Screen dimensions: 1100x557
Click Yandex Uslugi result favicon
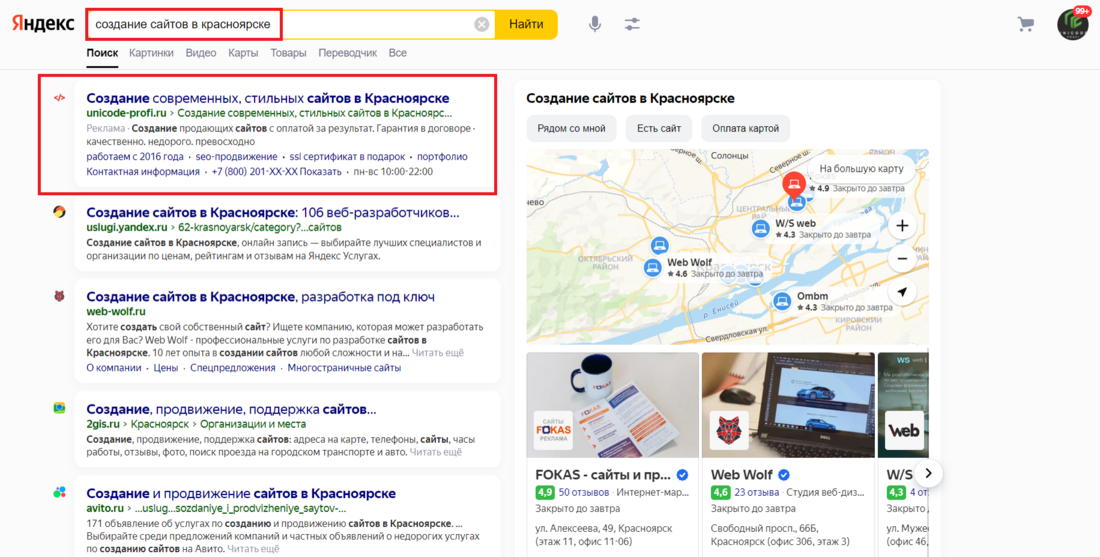(x=59, y=212)
